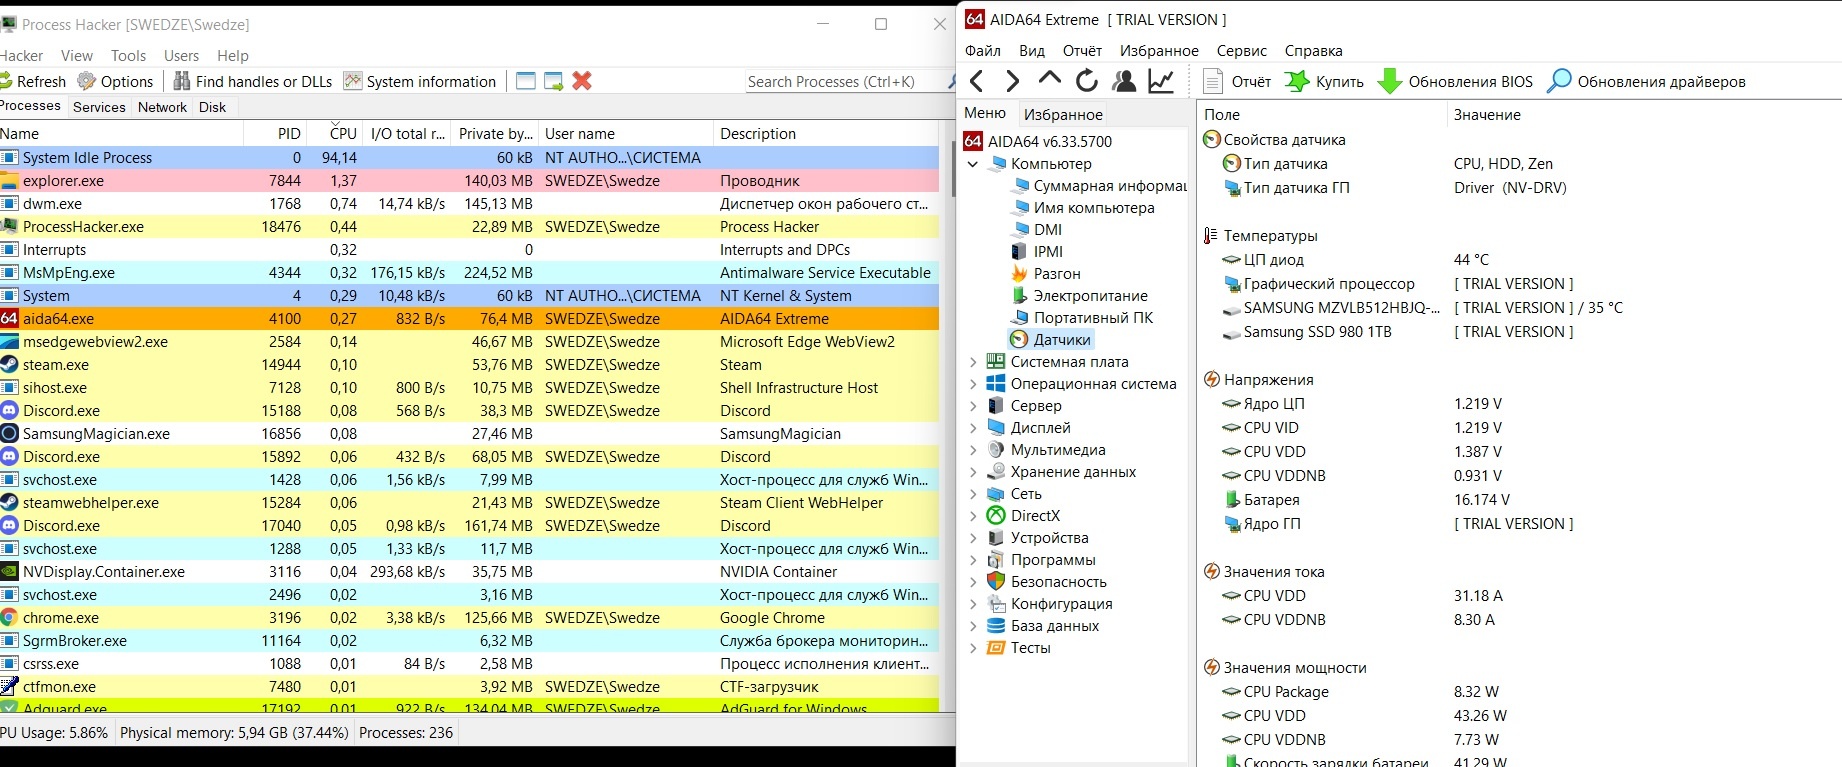The width and height of the screenshot is (1842, 767).
Task: Expand the Дисплей tree node
Action: click(973, 428)
